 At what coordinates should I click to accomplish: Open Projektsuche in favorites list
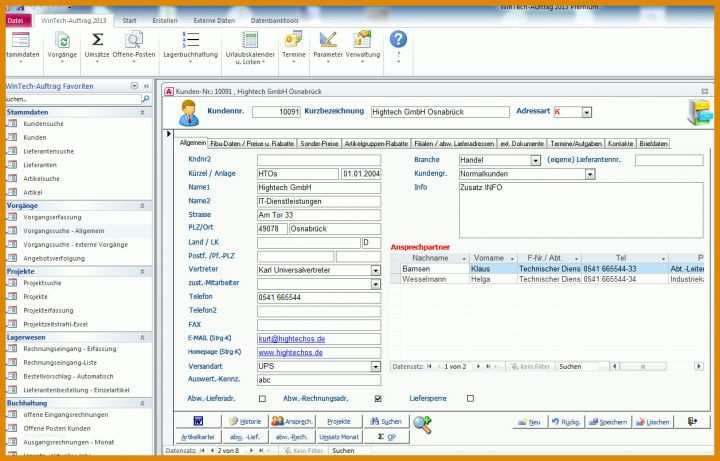42,283
